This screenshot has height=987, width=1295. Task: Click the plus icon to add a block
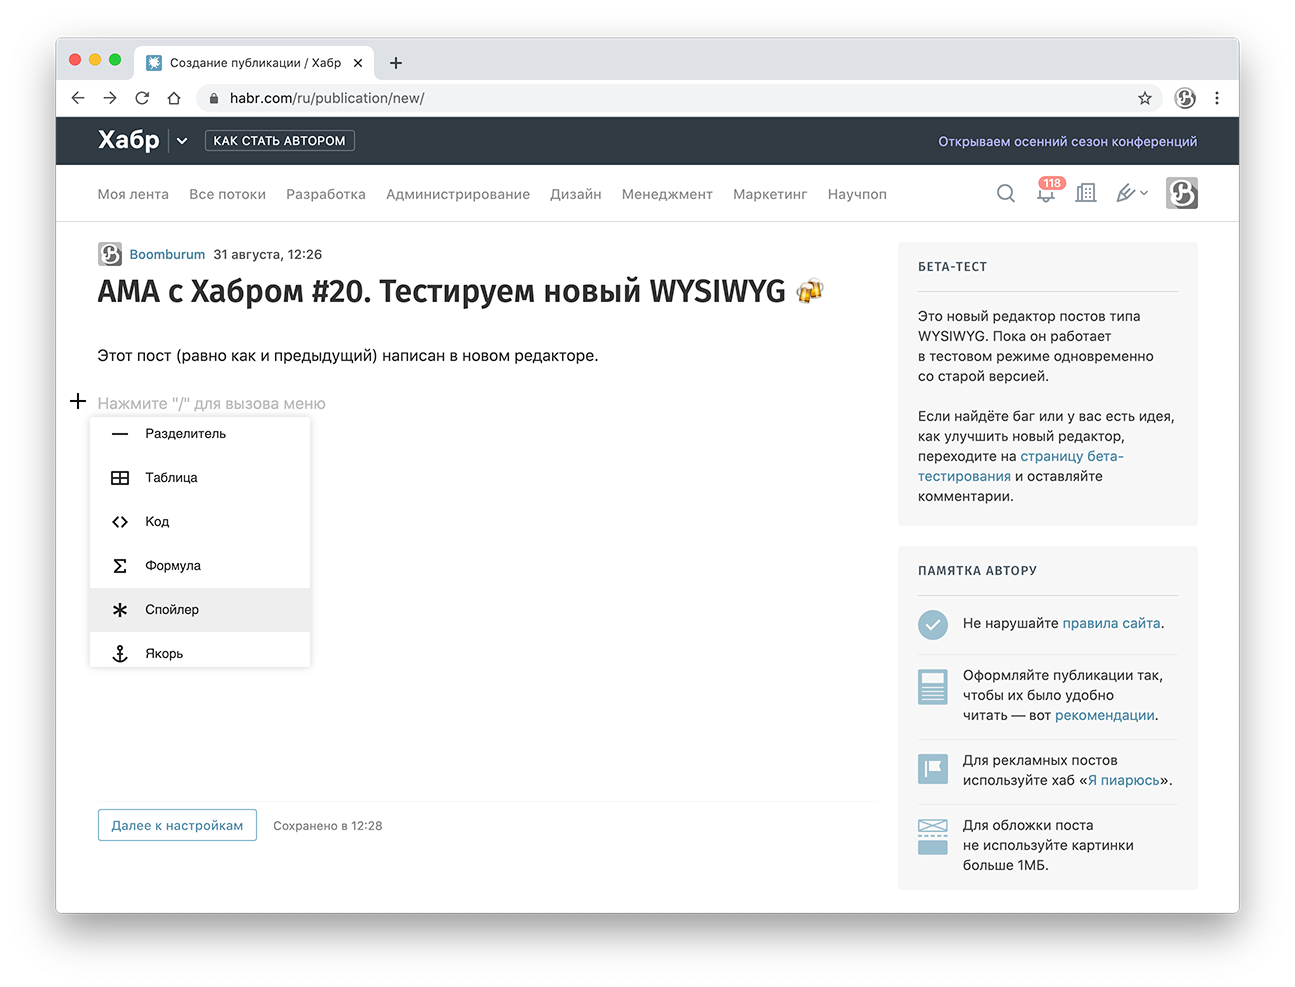pyautogui.click(x=78, y=401)
